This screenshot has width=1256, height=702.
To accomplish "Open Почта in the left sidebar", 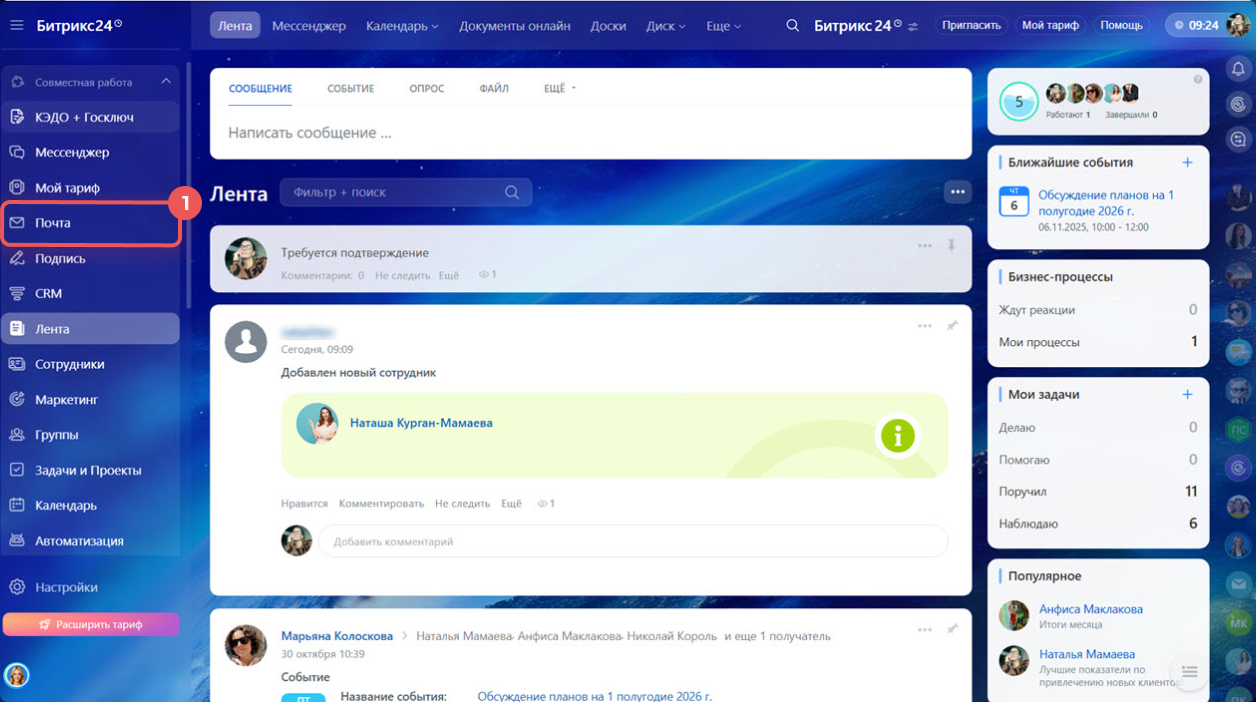I will 53,223.
